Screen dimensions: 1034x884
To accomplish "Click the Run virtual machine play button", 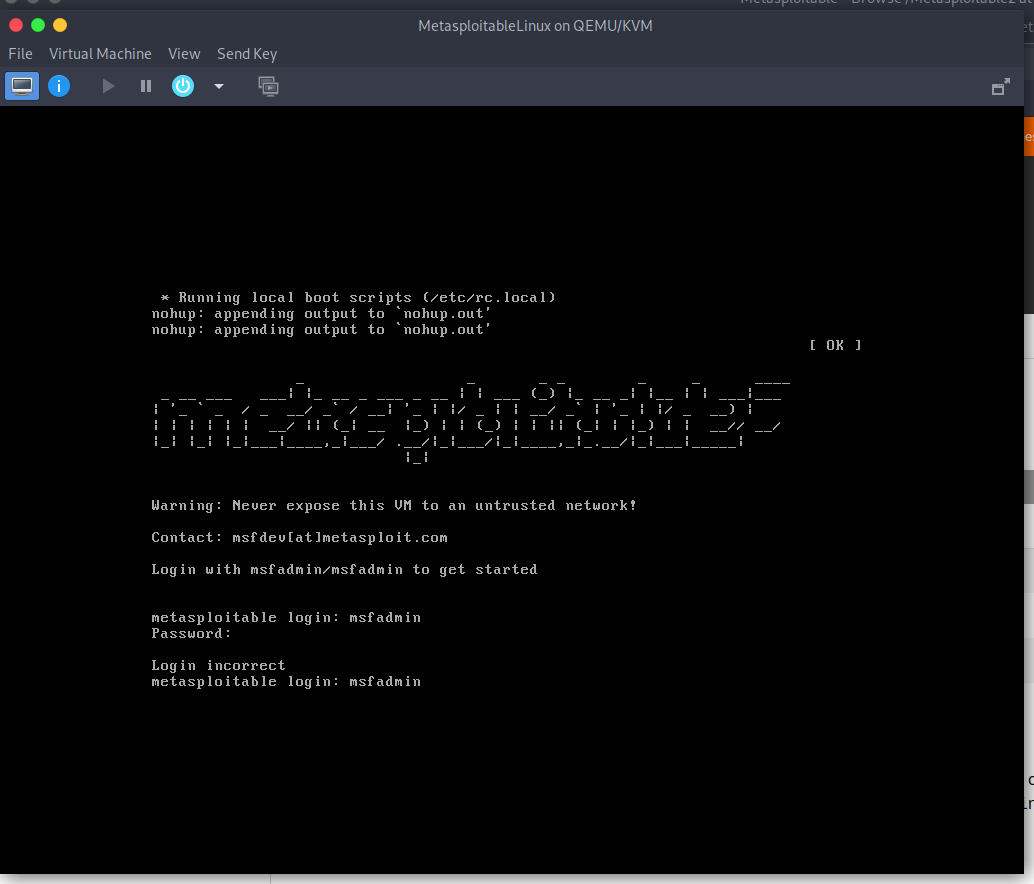I will (x=108, y=86).
